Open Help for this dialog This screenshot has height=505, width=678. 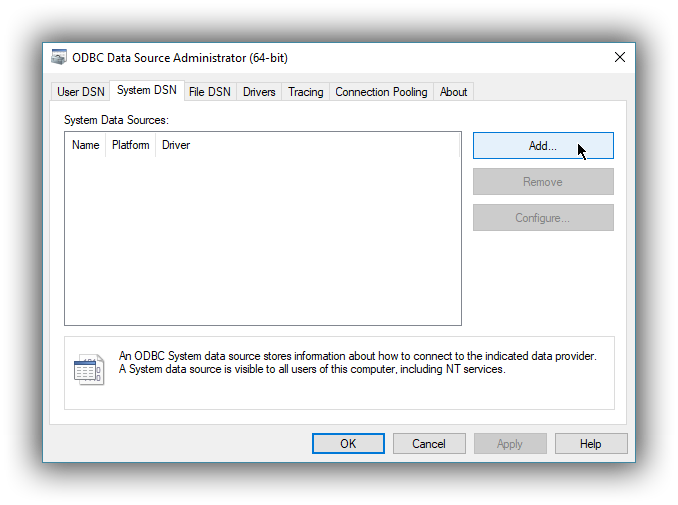pos(590,444)
